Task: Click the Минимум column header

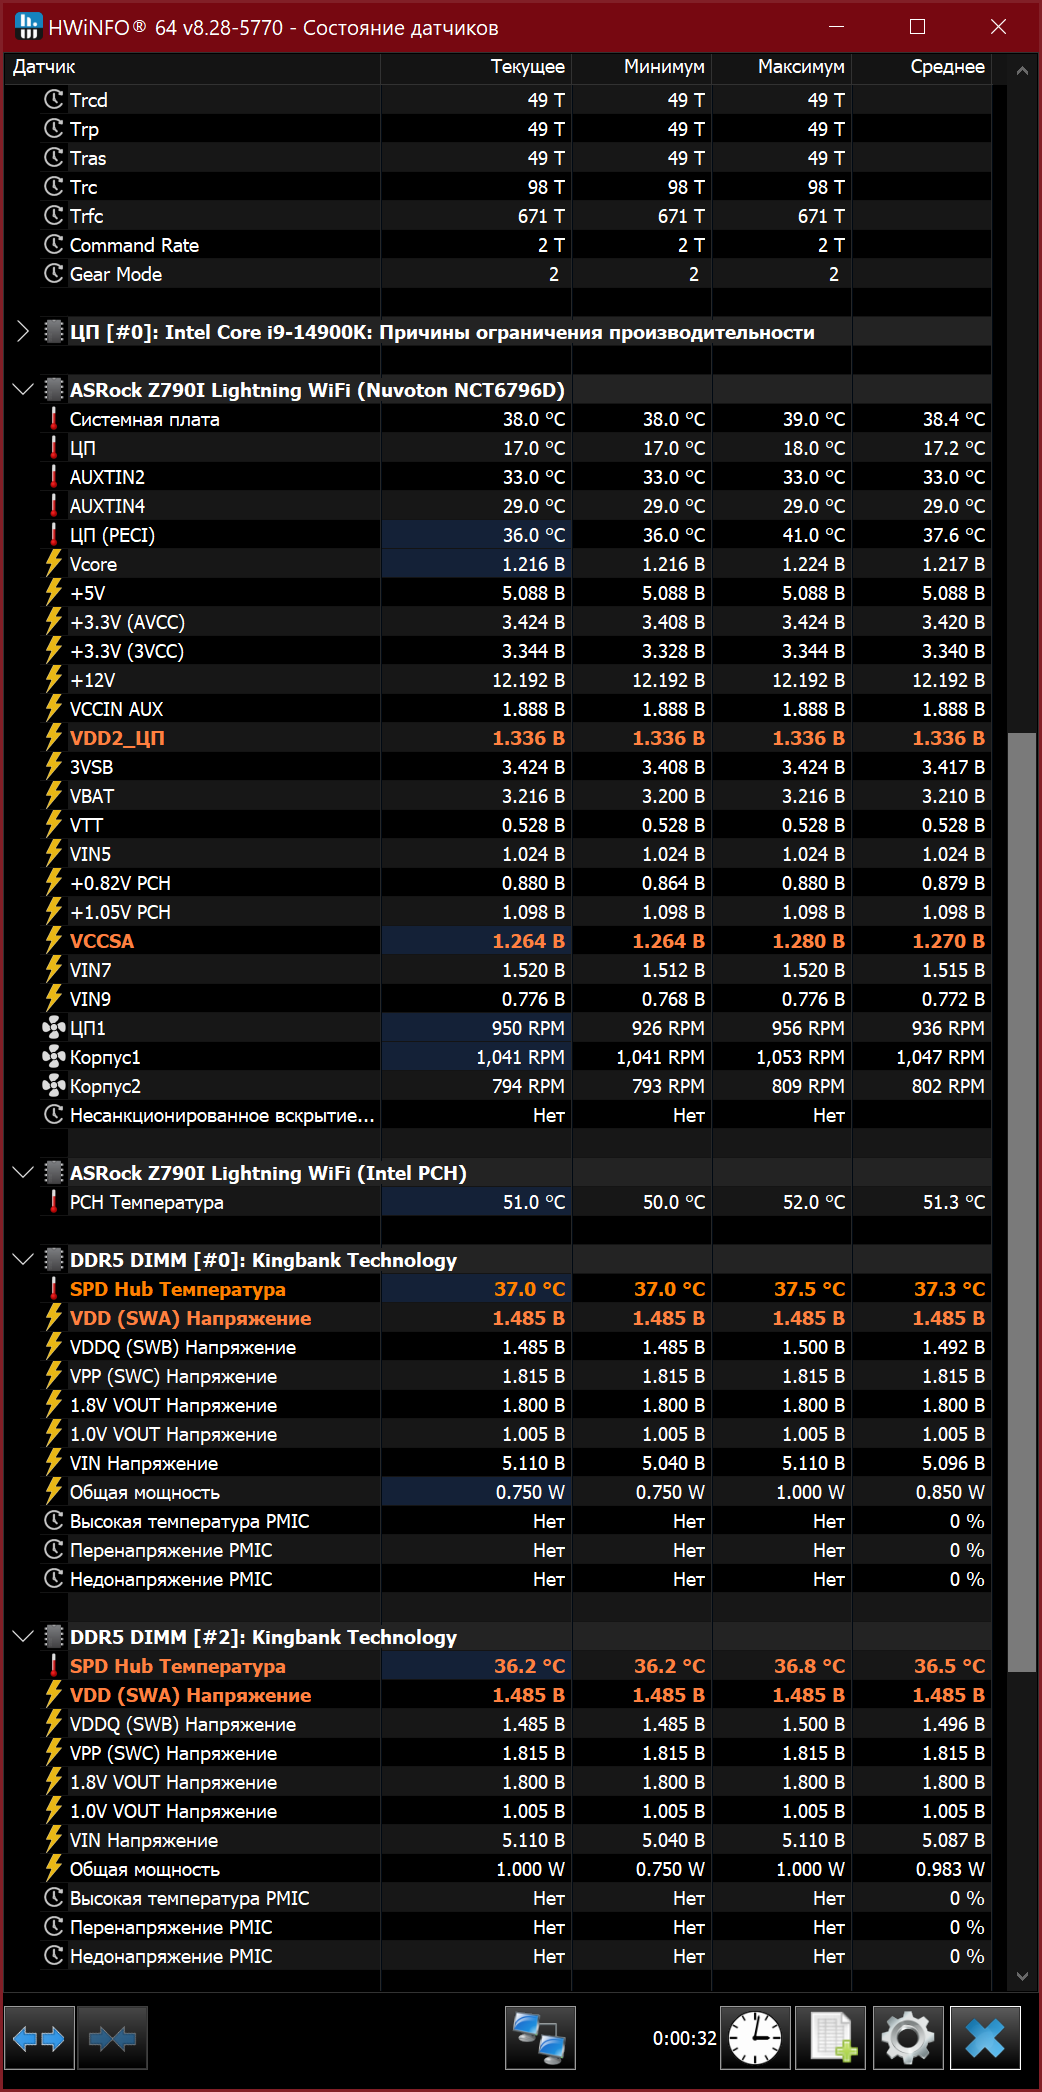Action: 641,67
